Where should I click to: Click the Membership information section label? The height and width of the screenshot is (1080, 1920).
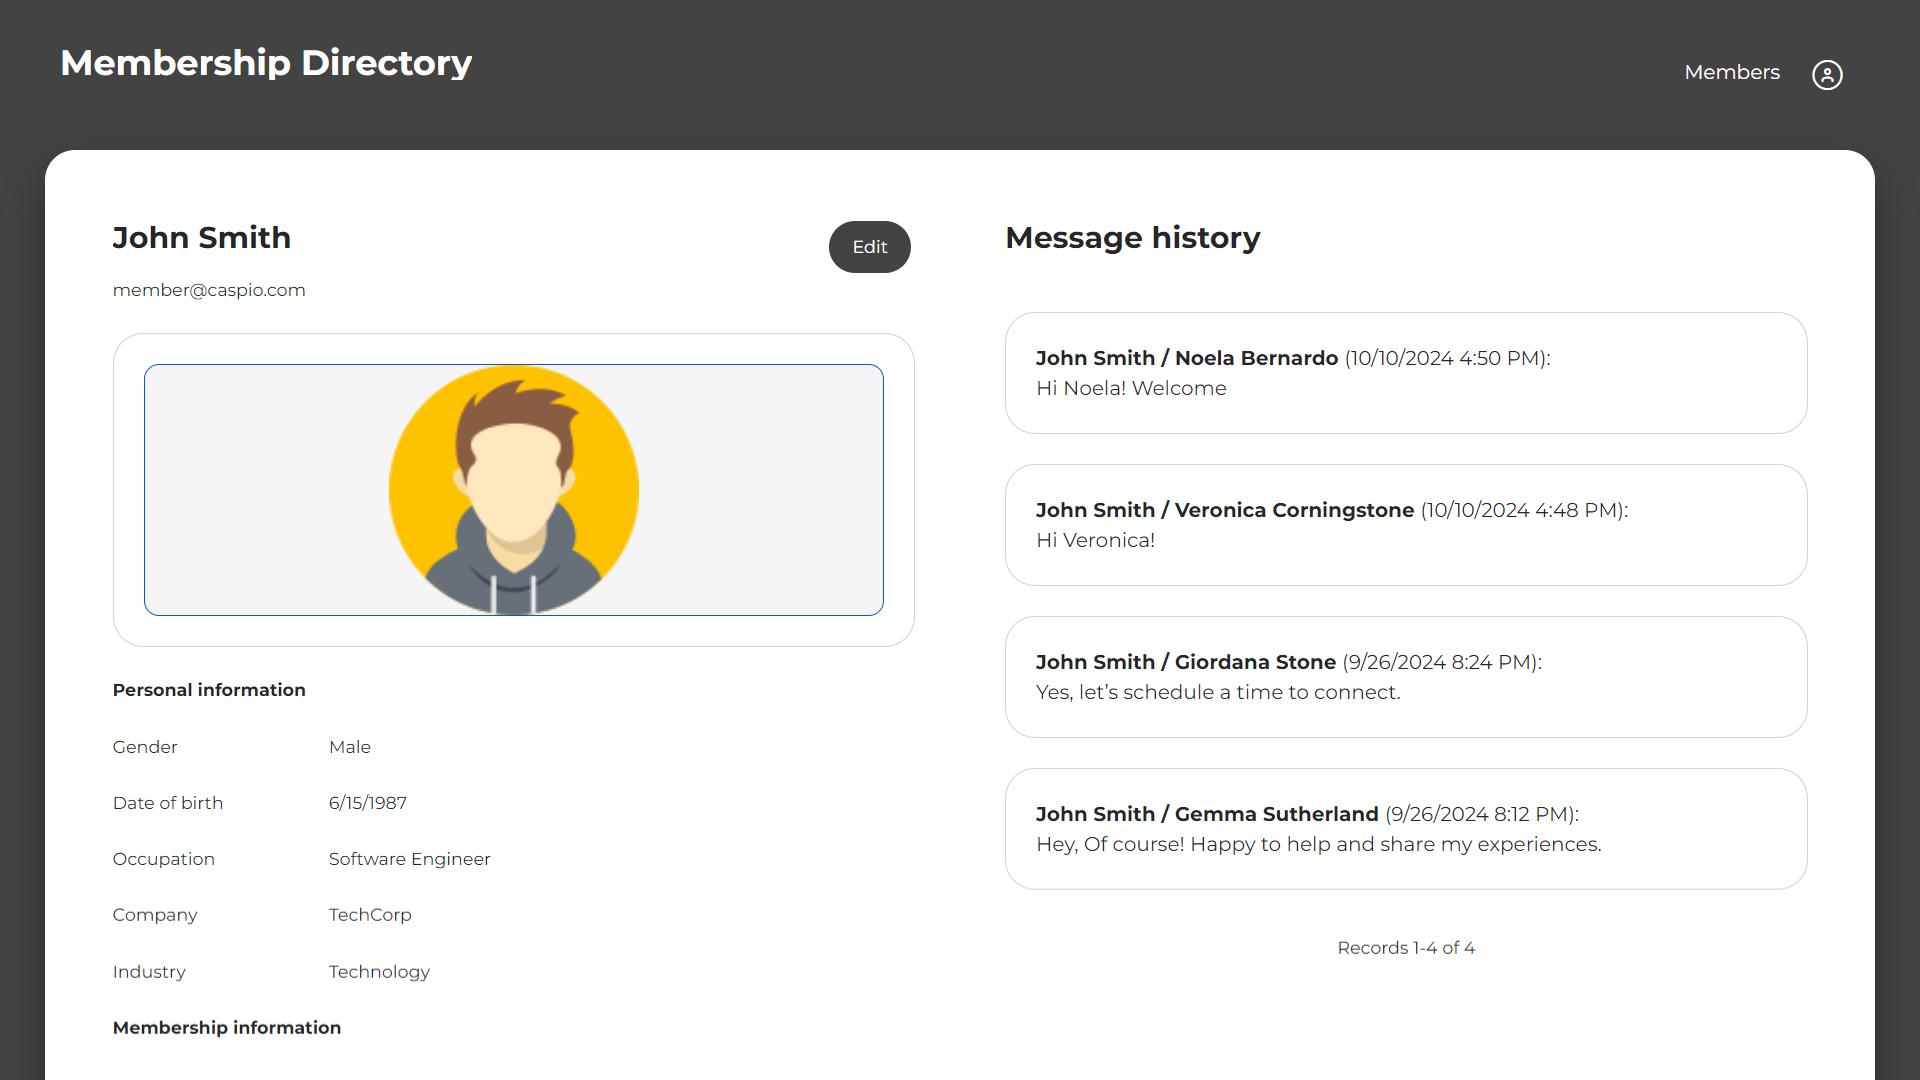227,1028
